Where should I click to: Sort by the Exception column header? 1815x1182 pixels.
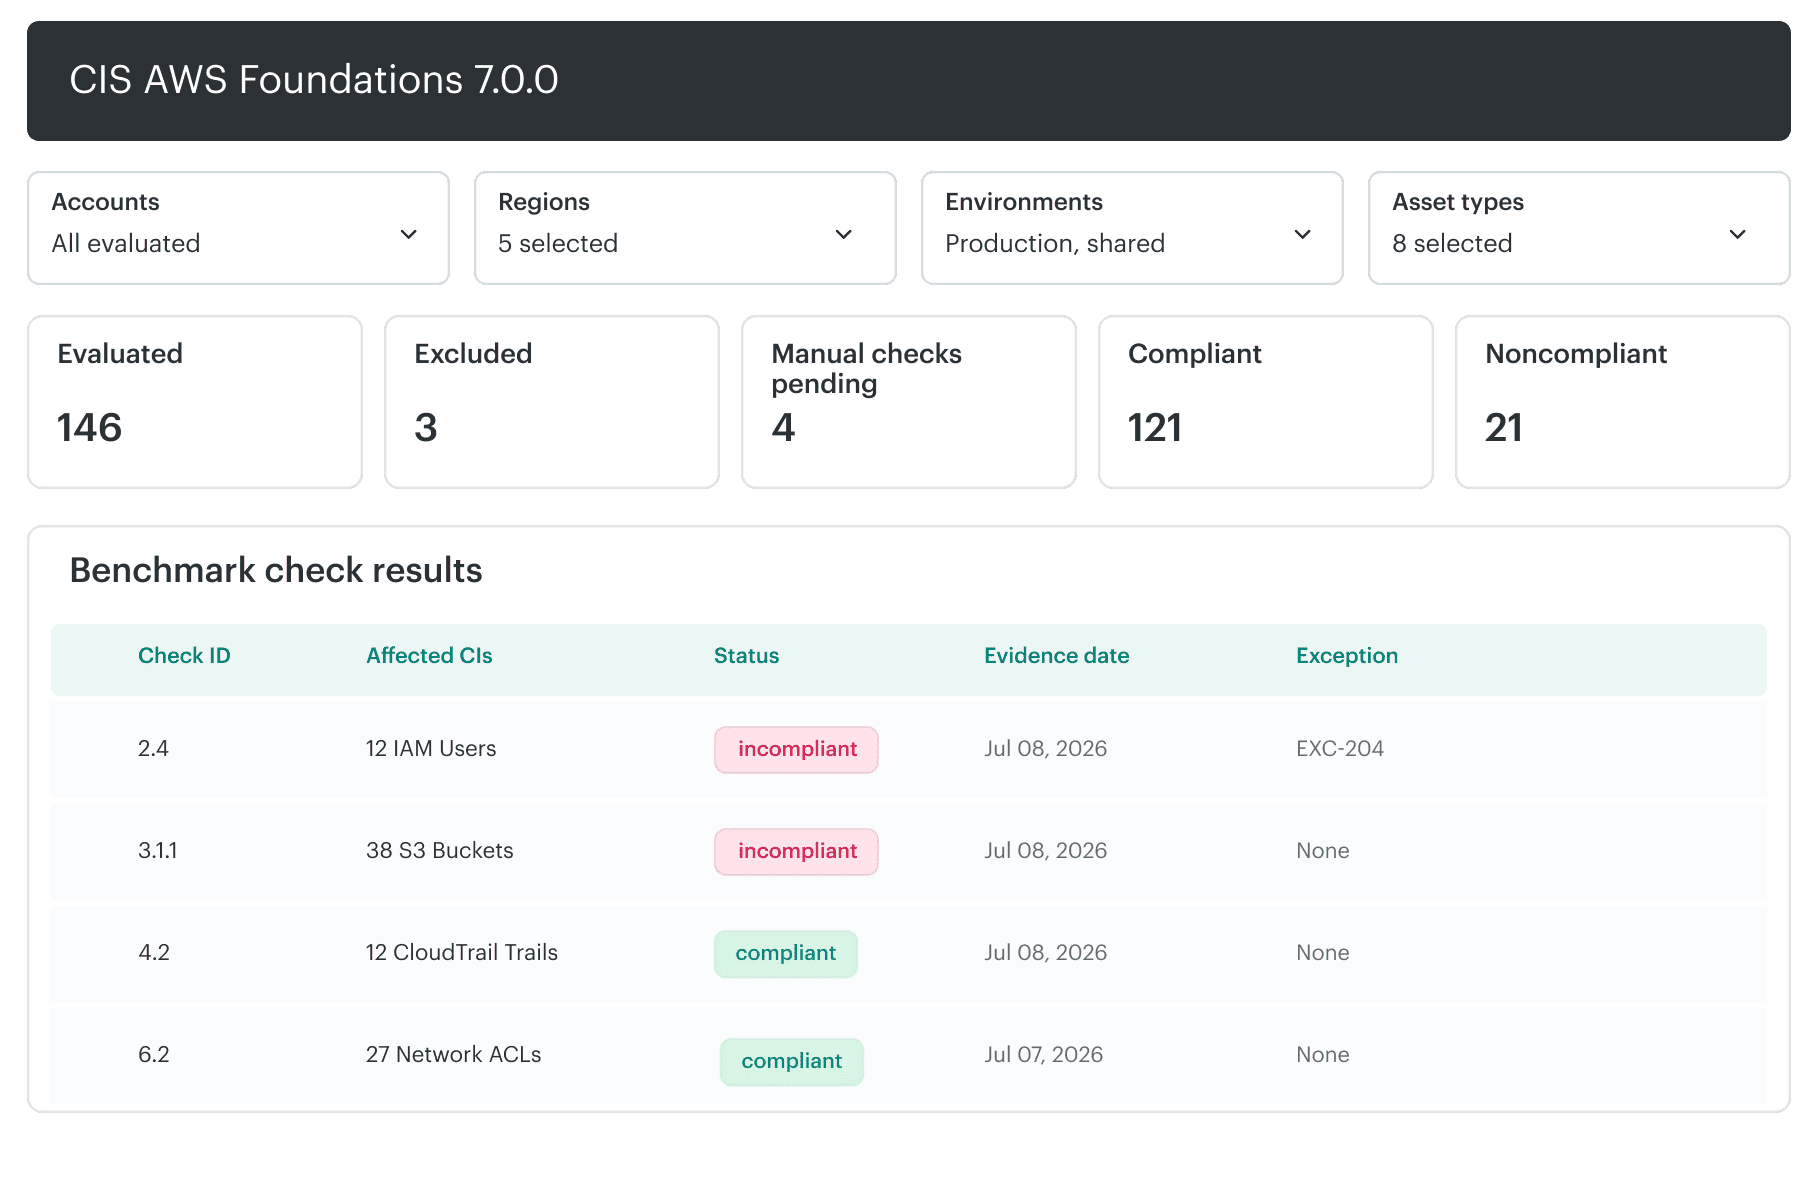pyautogui.click(x=1347, y=656)
